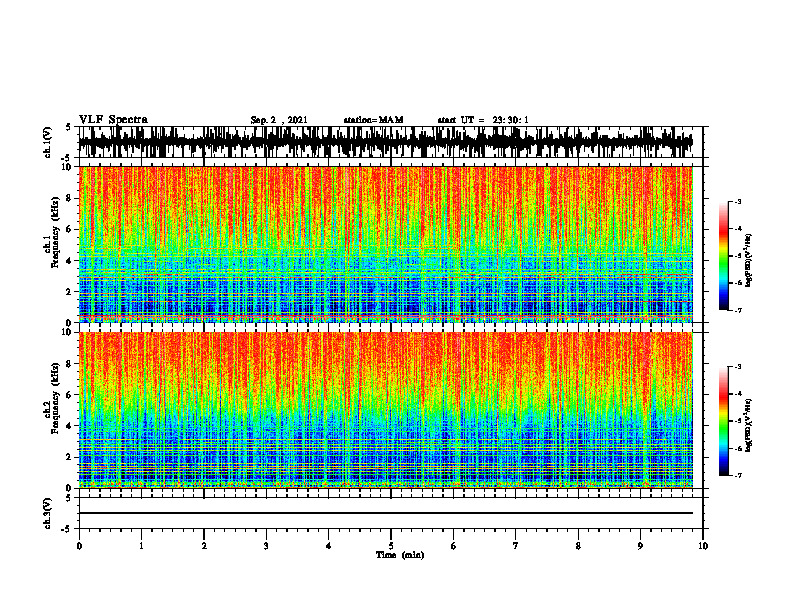Click the ch.1 colorbar log(PSD) unit label

pyautogui.click(x=749, y=260)
